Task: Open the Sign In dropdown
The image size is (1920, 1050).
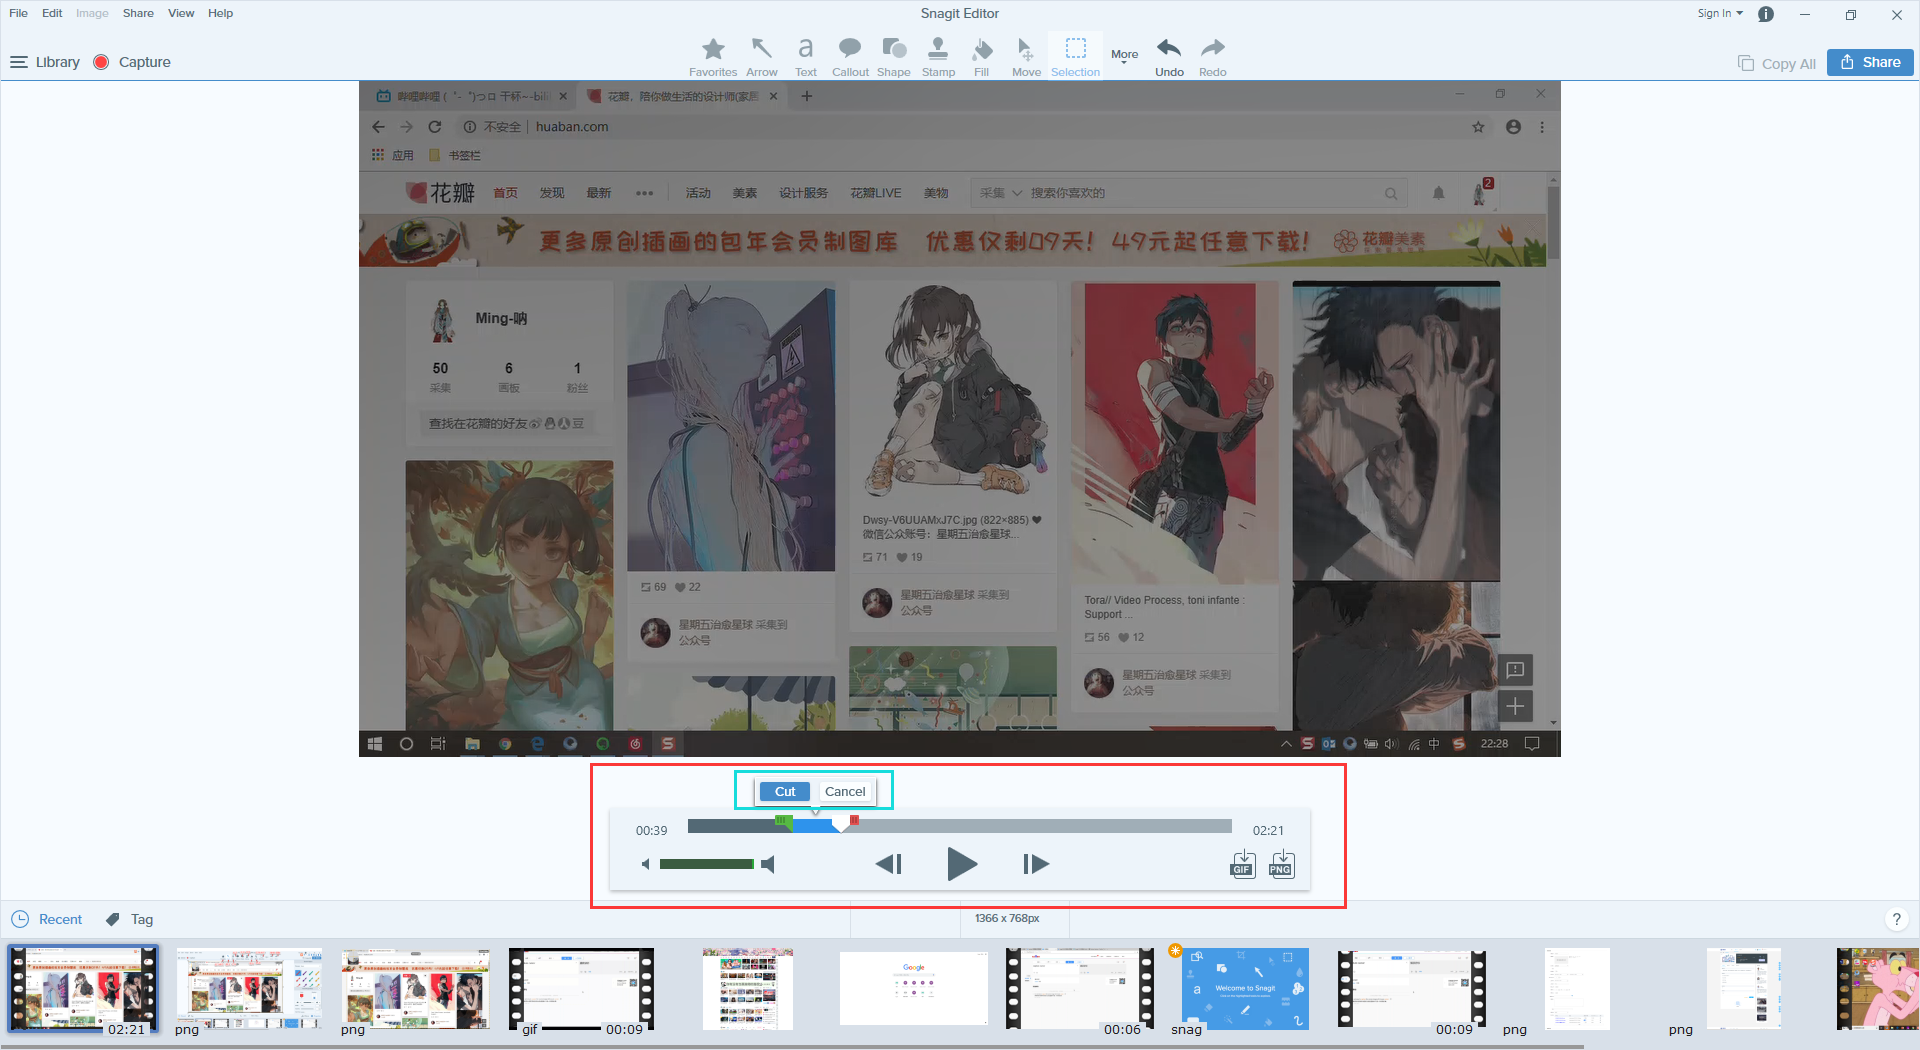Action: pyautogui.click(x=1720, y=13)
